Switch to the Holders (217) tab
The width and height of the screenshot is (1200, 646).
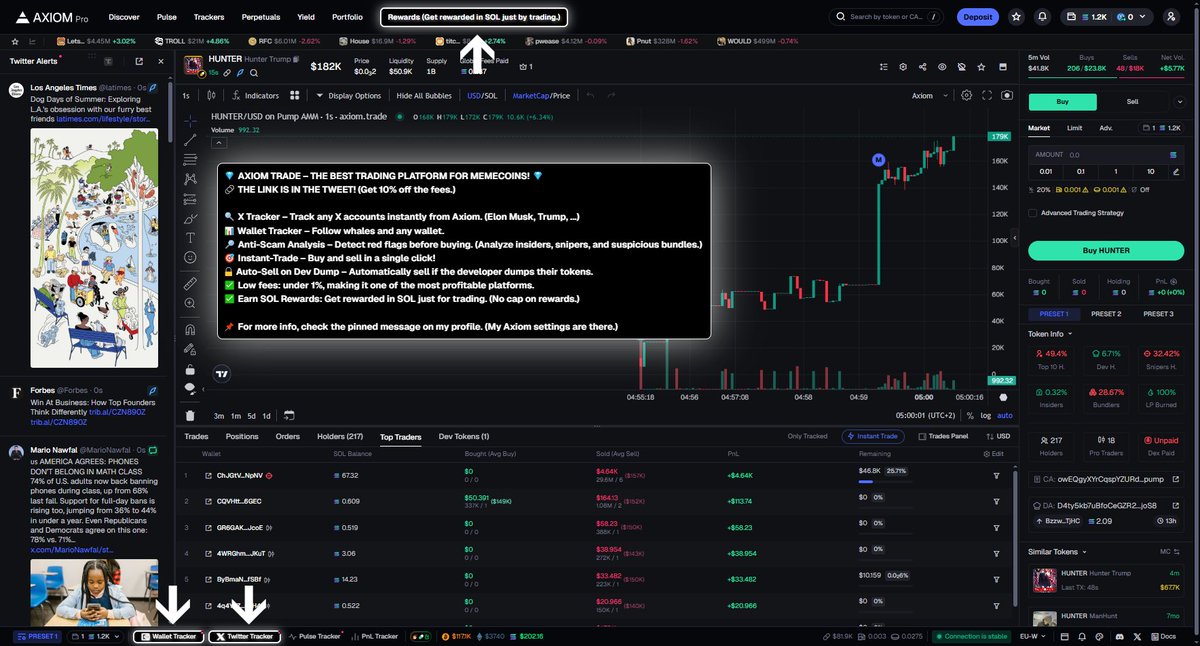coord(340,436)
